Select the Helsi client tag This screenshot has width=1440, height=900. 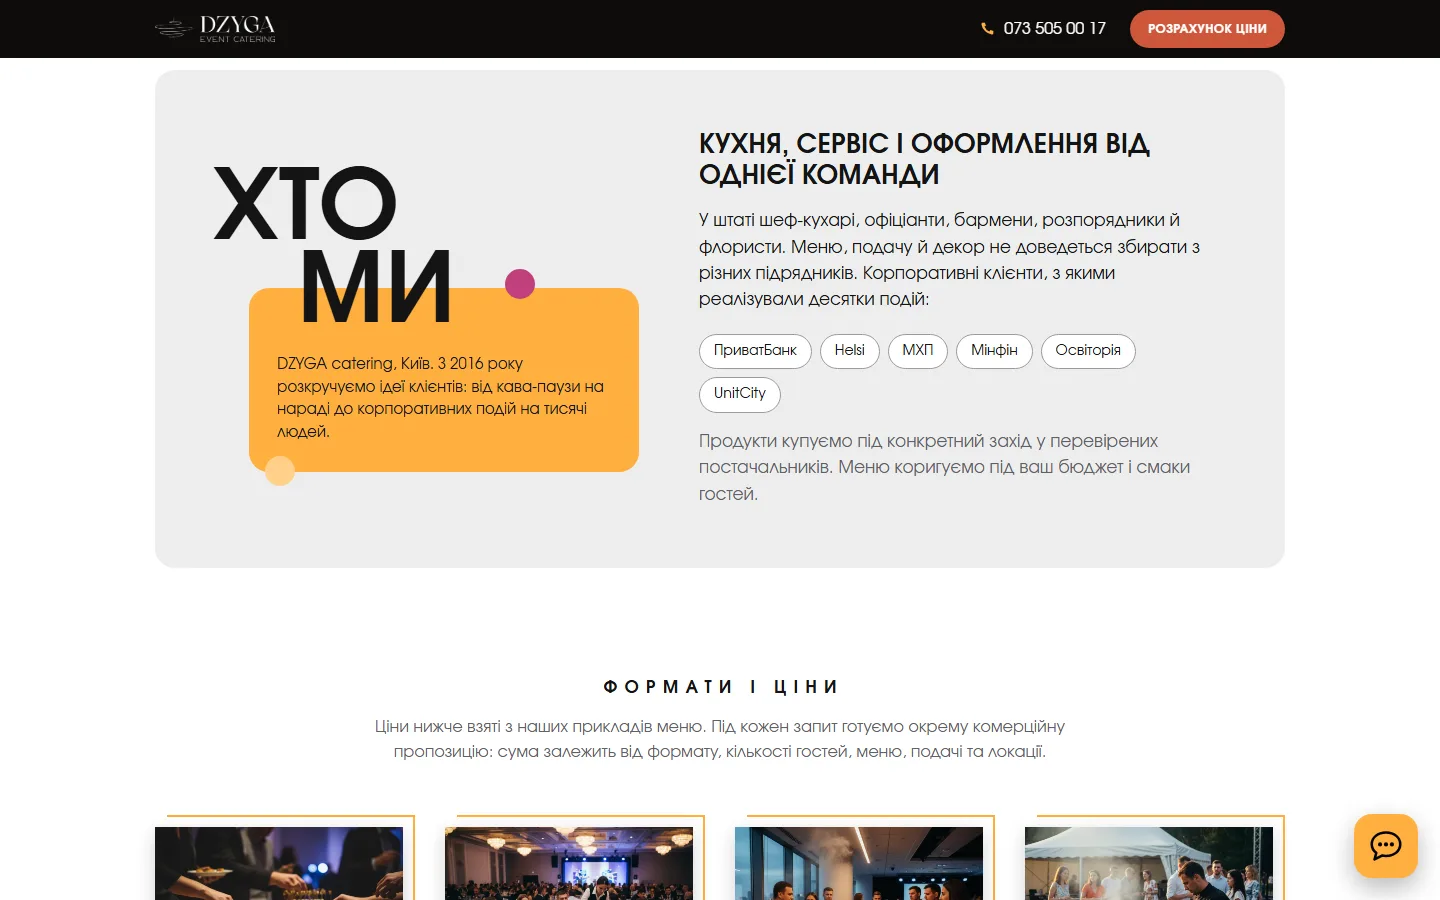point(850,351)
